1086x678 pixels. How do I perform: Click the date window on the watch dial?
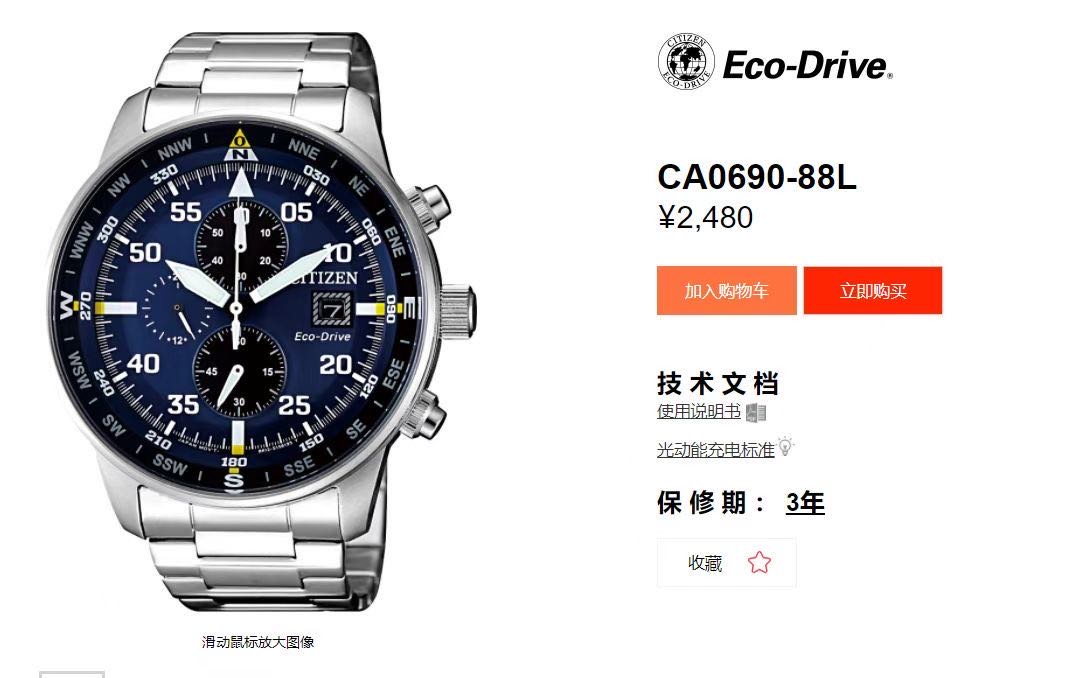coord(333,308)
